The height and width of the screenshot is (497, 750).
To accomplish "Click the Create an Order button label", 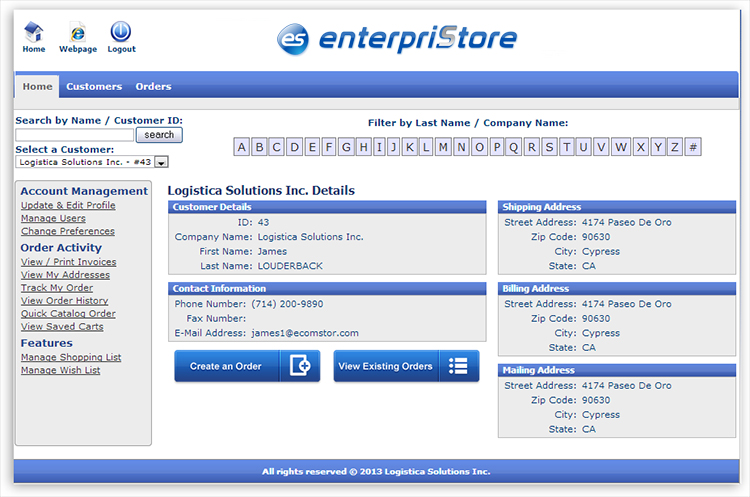I will click(x=226, y=366).
